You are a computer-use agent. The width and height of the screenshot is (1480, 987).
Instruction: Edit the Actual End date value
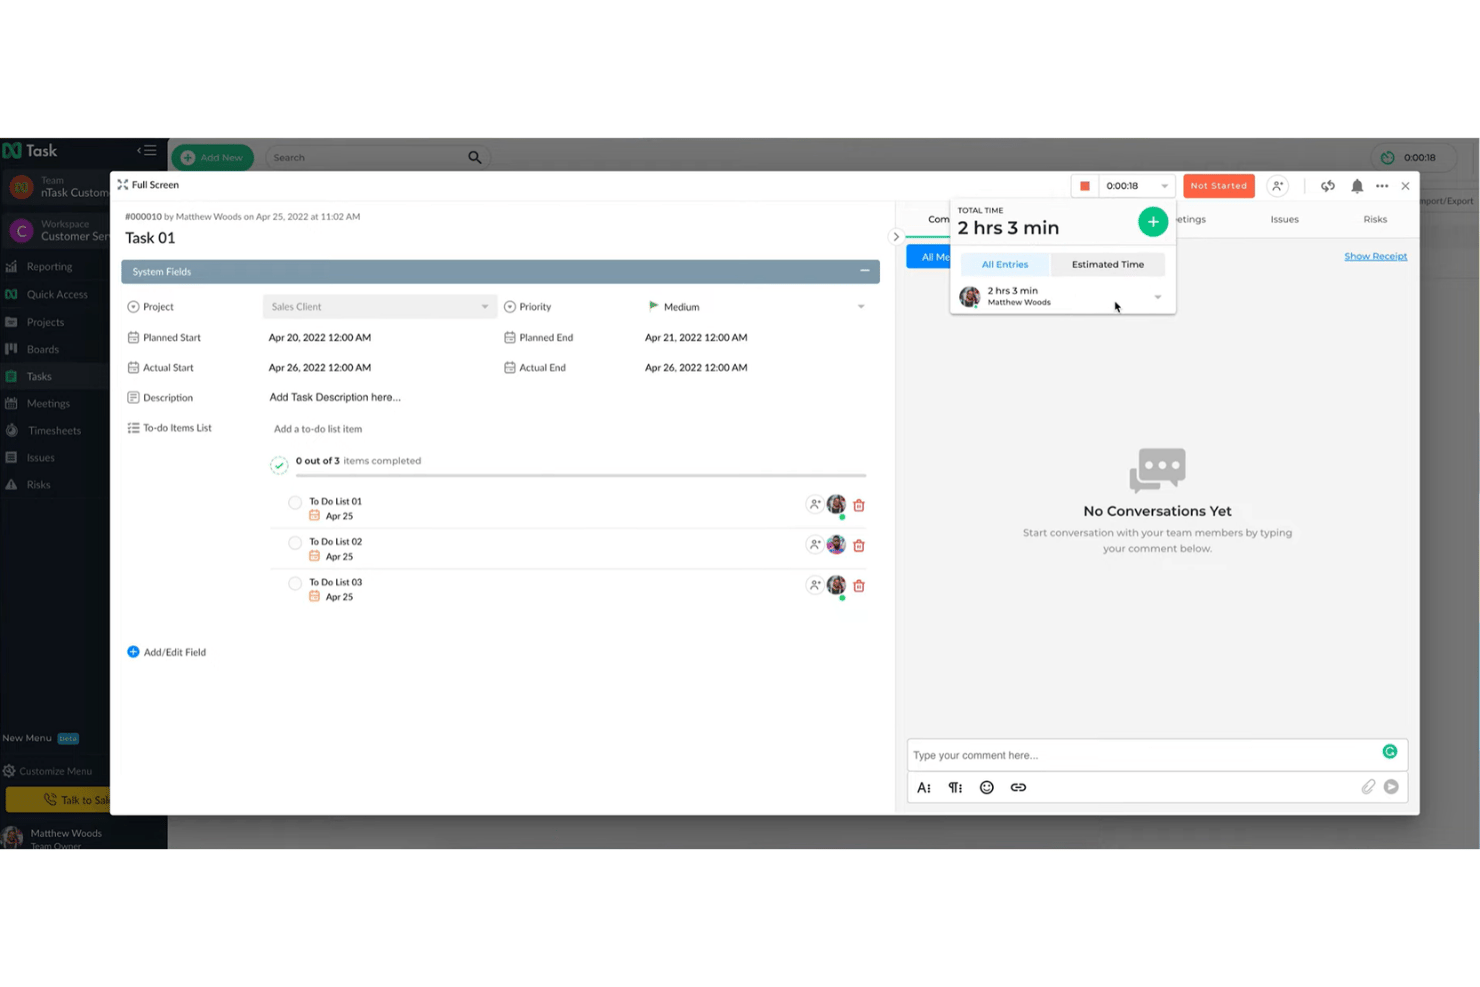point(696,368)
